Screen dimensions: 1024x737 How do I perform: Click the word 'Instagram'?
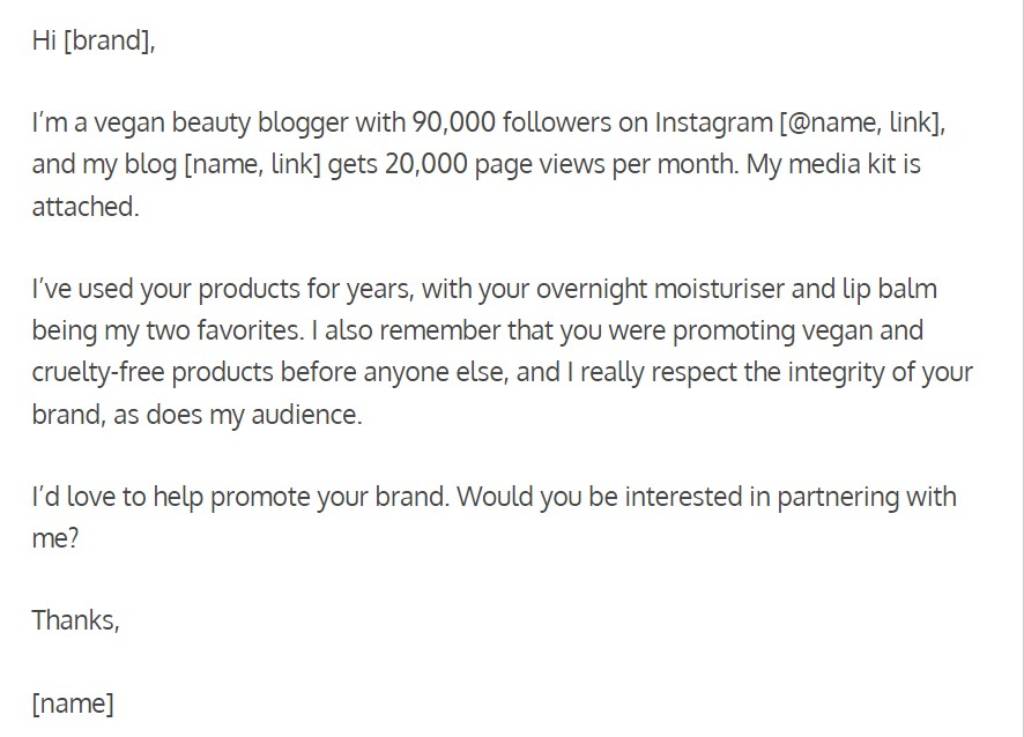click(x=713, y=124)
